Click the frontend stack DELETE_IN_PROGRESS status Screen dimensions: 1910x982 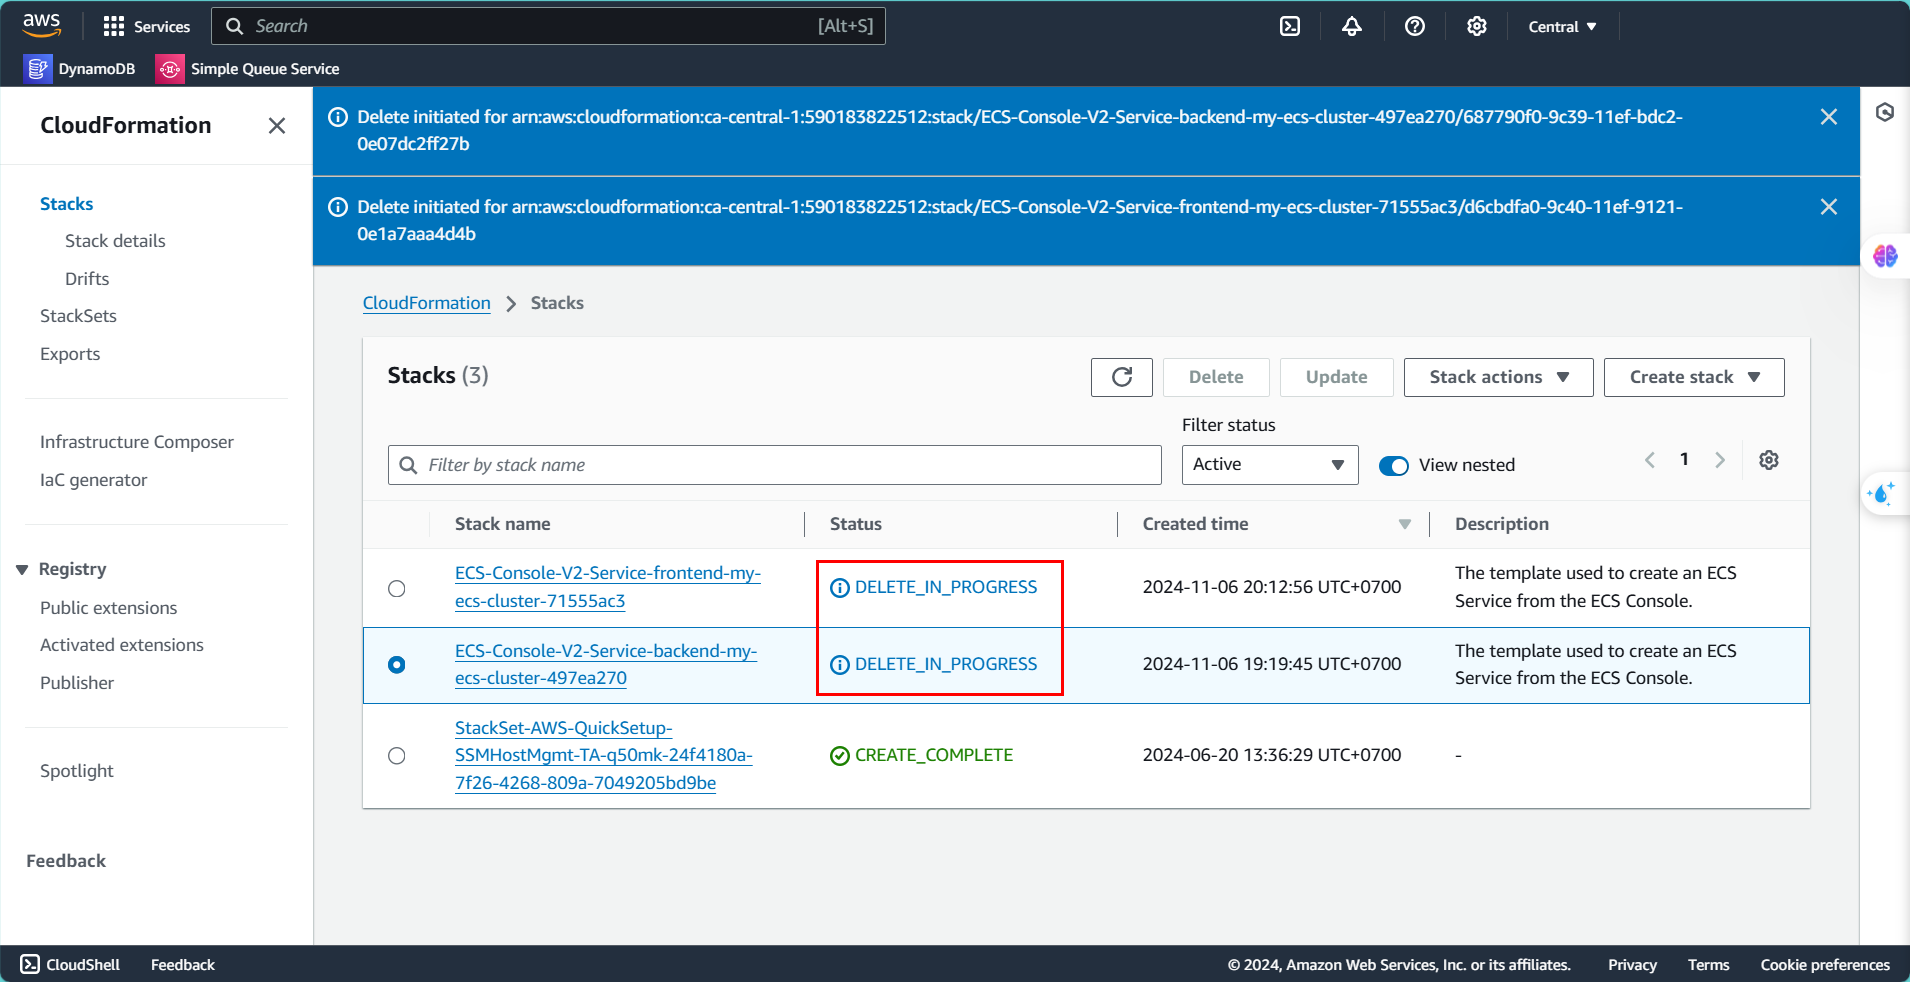[934, 587]
